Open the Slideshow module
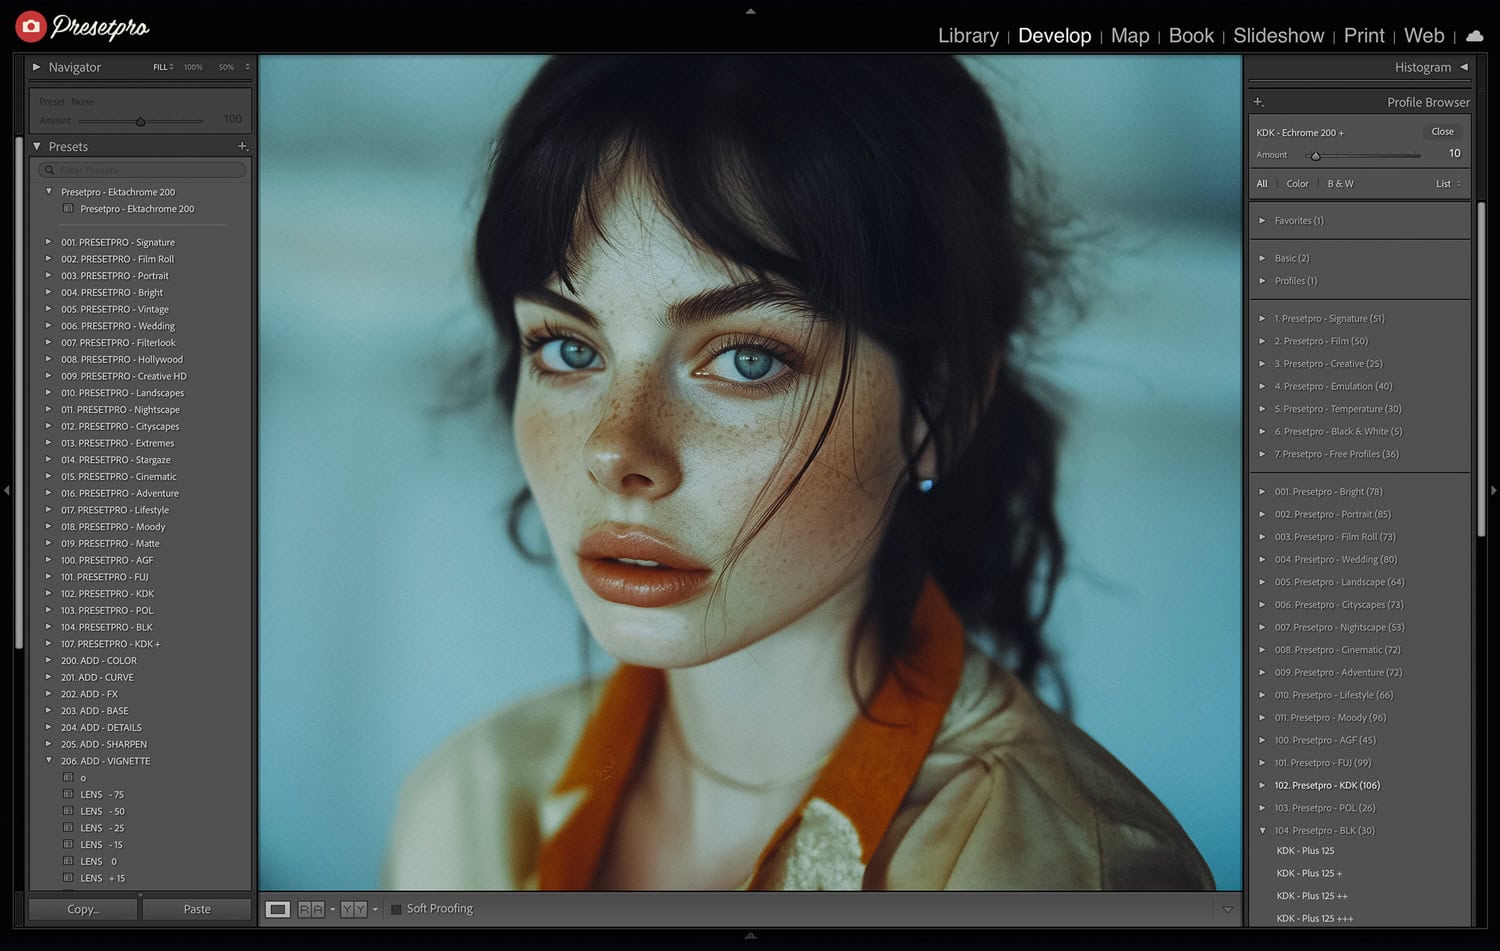 [x=1278, y=36]
